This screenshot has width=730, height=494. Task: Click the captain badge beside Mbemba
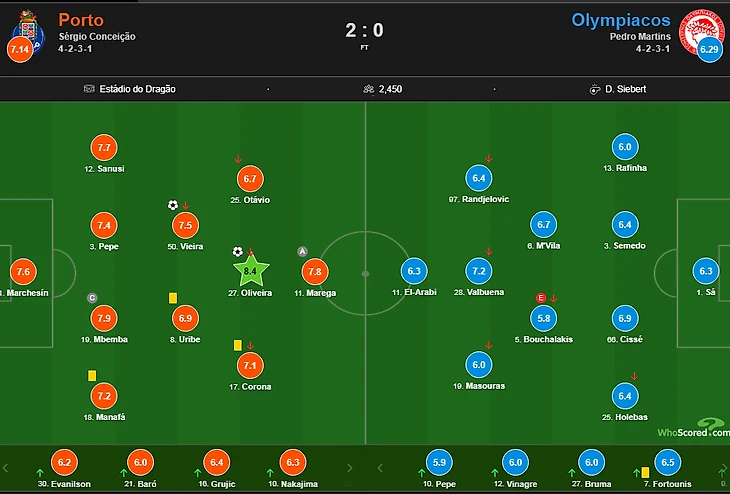[x=92, y=297]
